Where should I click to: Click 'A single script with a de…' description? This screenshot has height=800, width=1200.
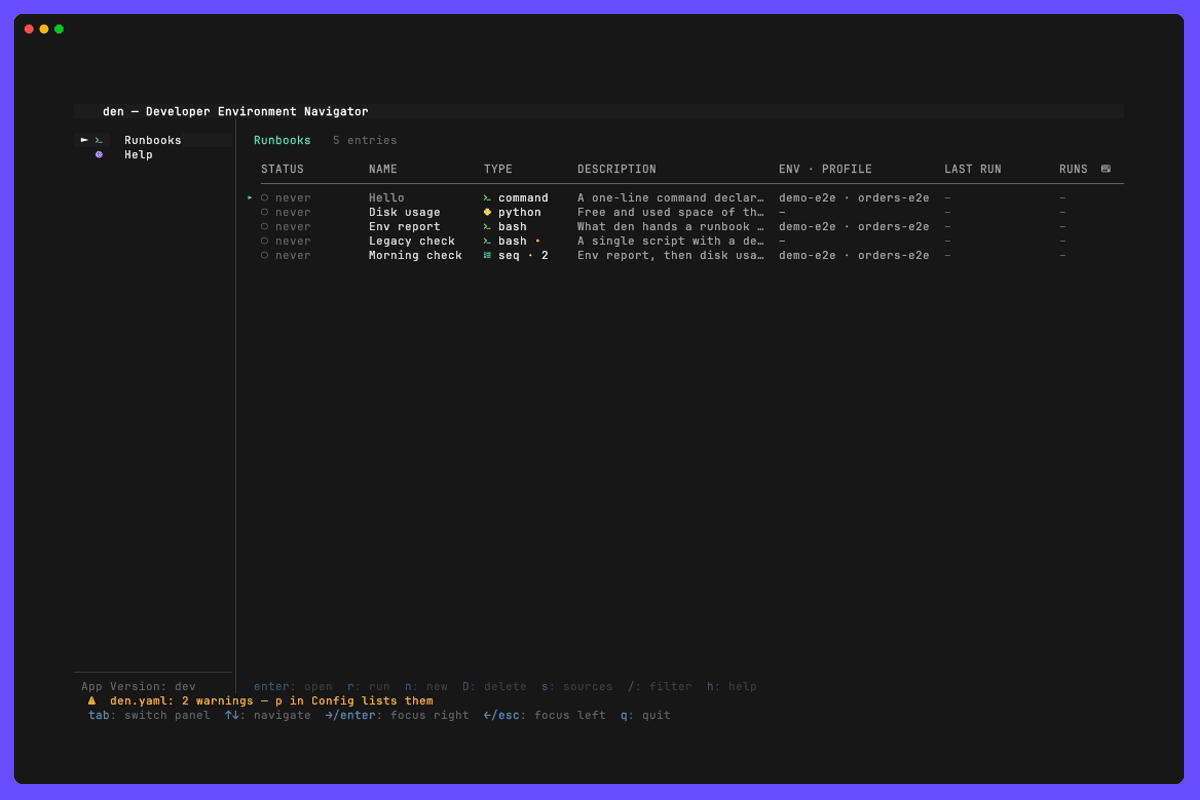671,241
